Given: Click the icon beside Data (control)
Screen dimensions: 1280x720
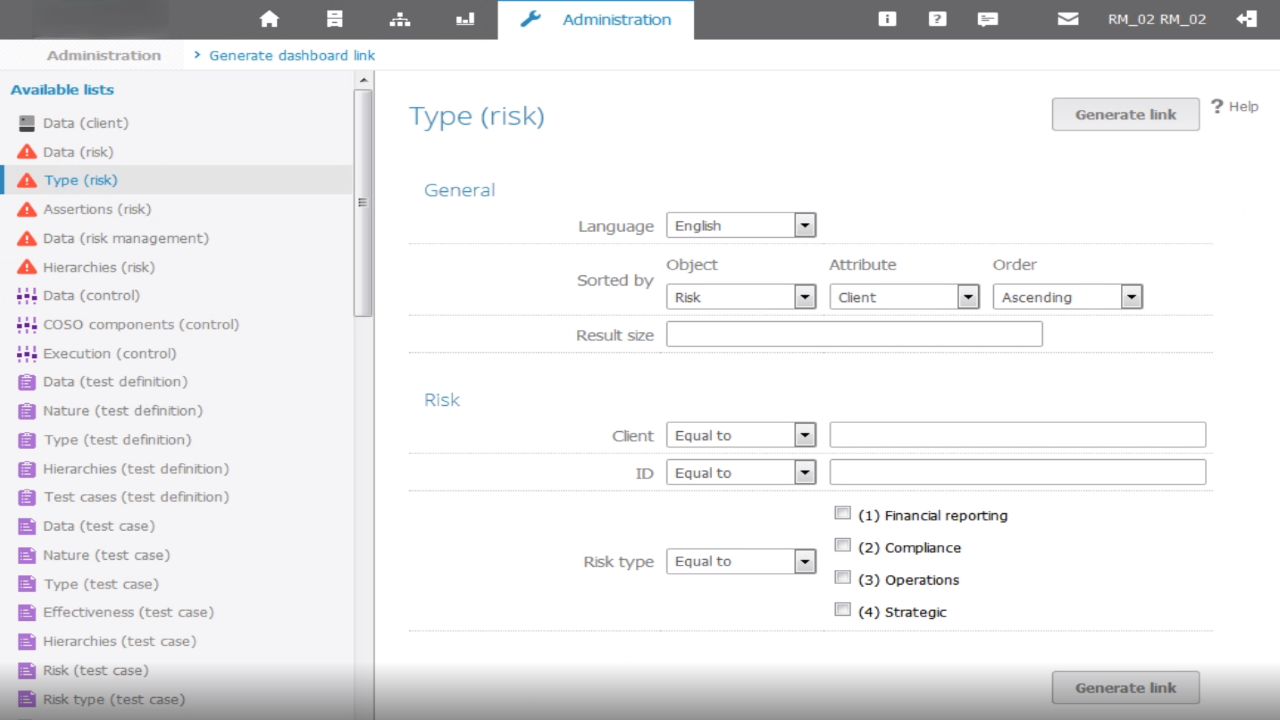Looking at the screenshot, I should click(x=27, y=295).
